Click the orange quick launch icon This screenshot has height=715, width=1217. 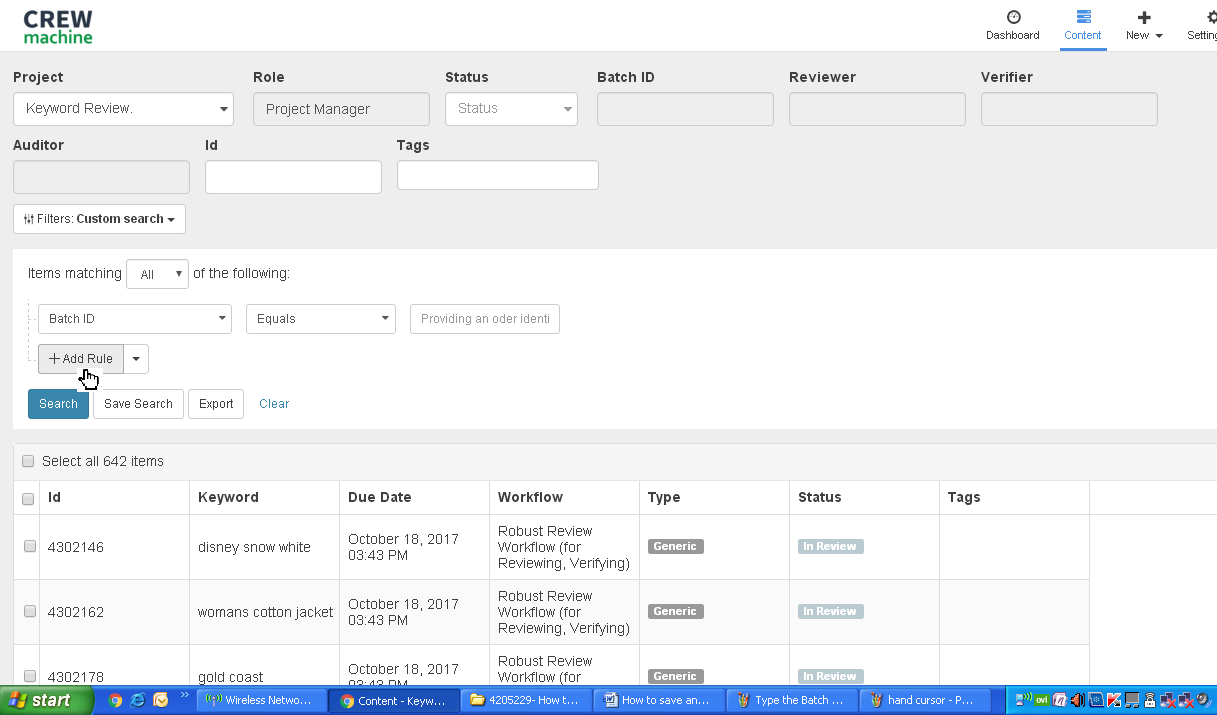161,700
